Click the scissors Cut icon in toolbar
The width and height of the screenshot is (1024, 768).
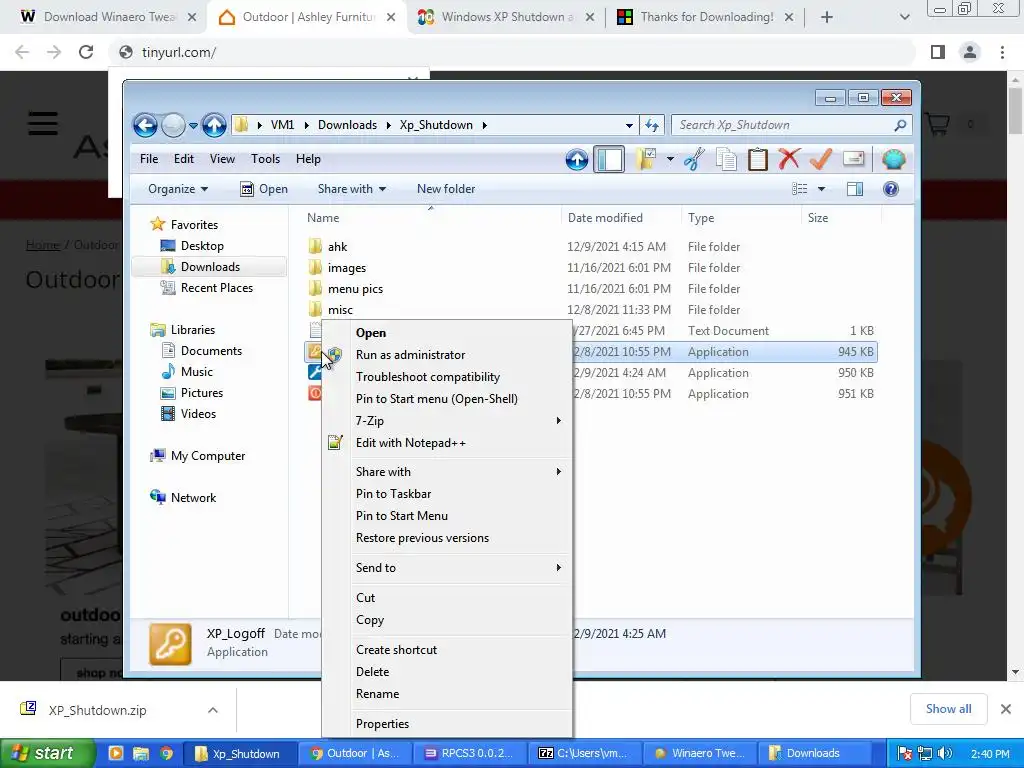pyautogui.click(x=694, y=159)
